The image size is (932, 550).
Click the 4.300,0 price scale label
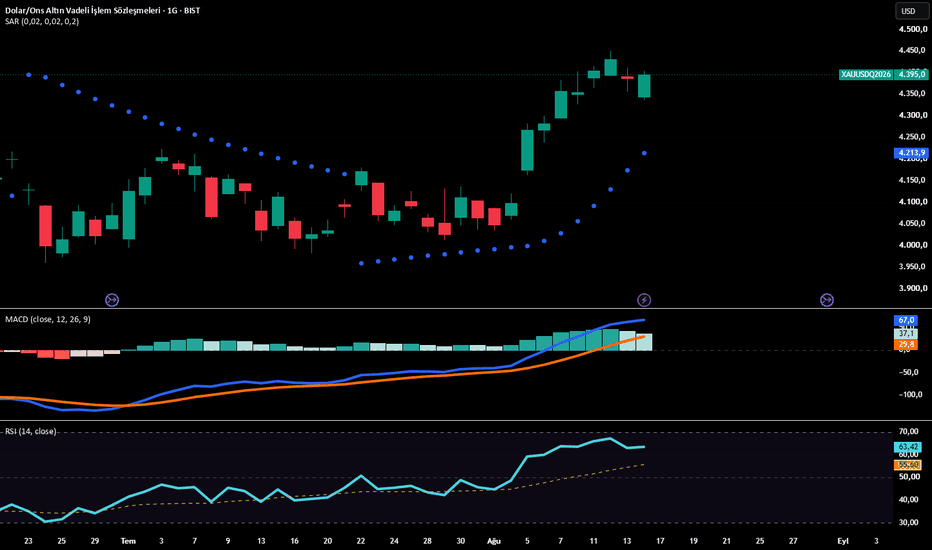(912, 115)
